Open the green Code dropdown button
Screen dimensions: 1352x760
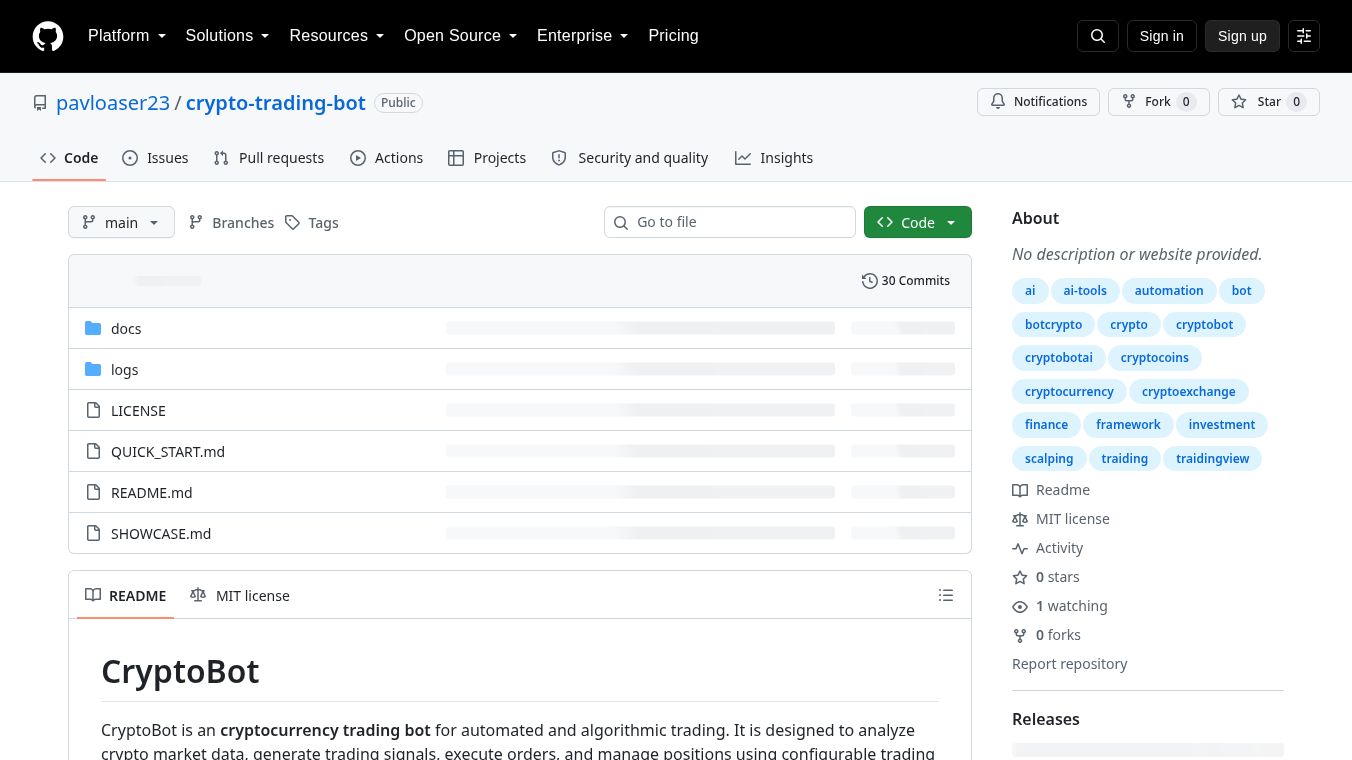[x=918, y=222]
